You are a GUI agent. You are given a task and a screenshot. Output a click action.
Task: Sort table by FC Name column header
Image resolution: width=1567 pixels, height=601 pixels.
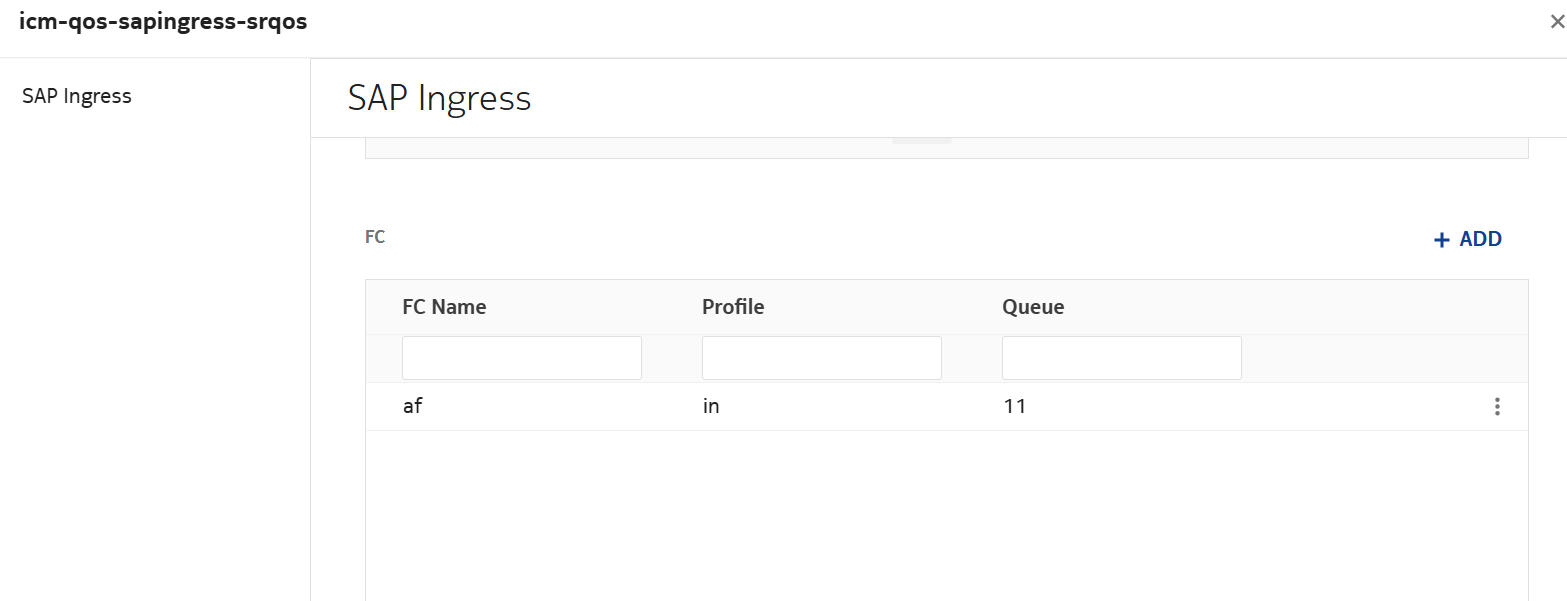(444, 307)
